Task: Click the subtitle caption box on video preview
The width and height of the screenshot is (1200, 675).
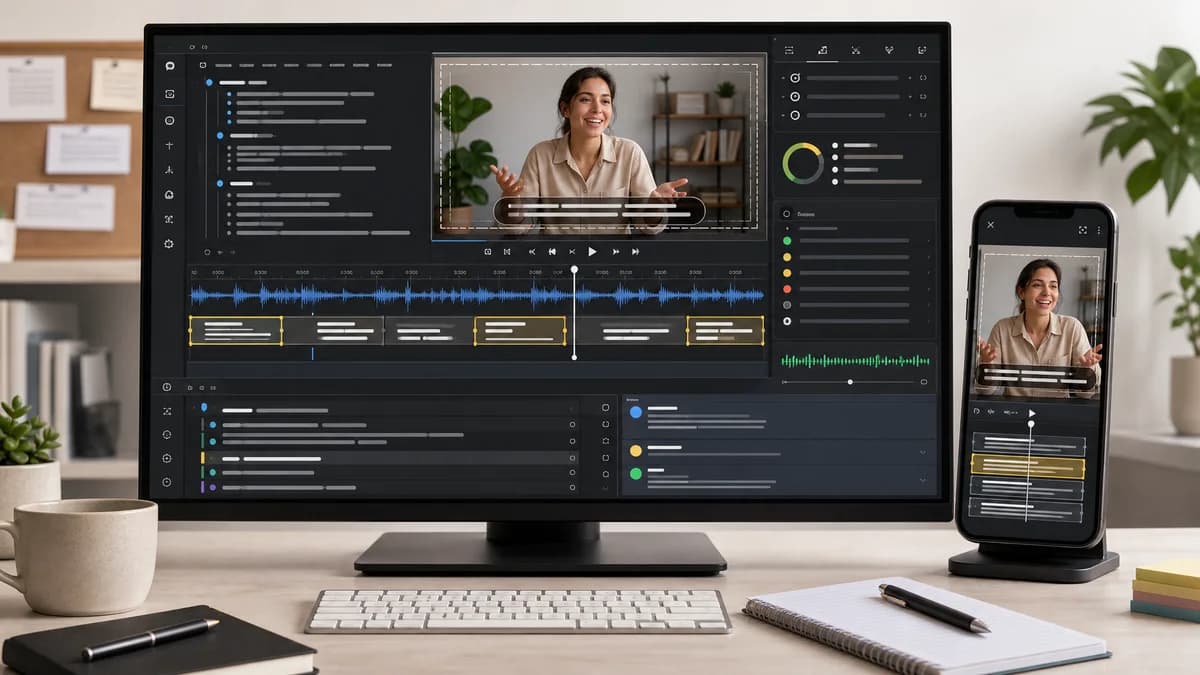Action: (x=599, y=211)
